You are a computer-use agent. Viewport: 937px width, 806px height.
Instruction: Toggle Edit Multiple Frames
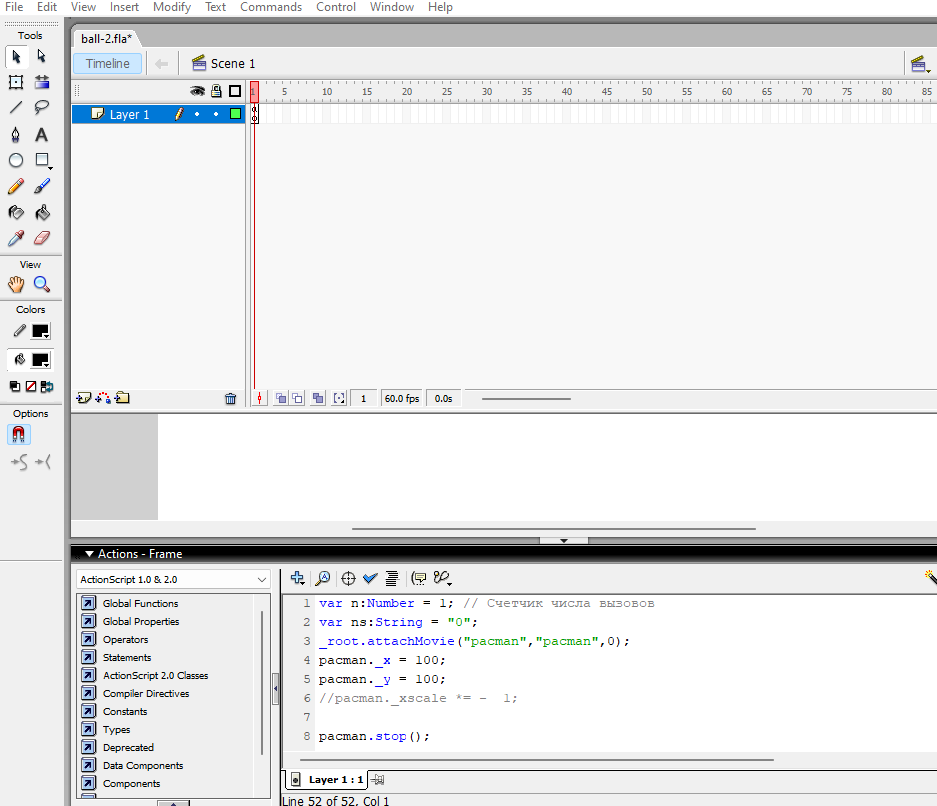319,399
